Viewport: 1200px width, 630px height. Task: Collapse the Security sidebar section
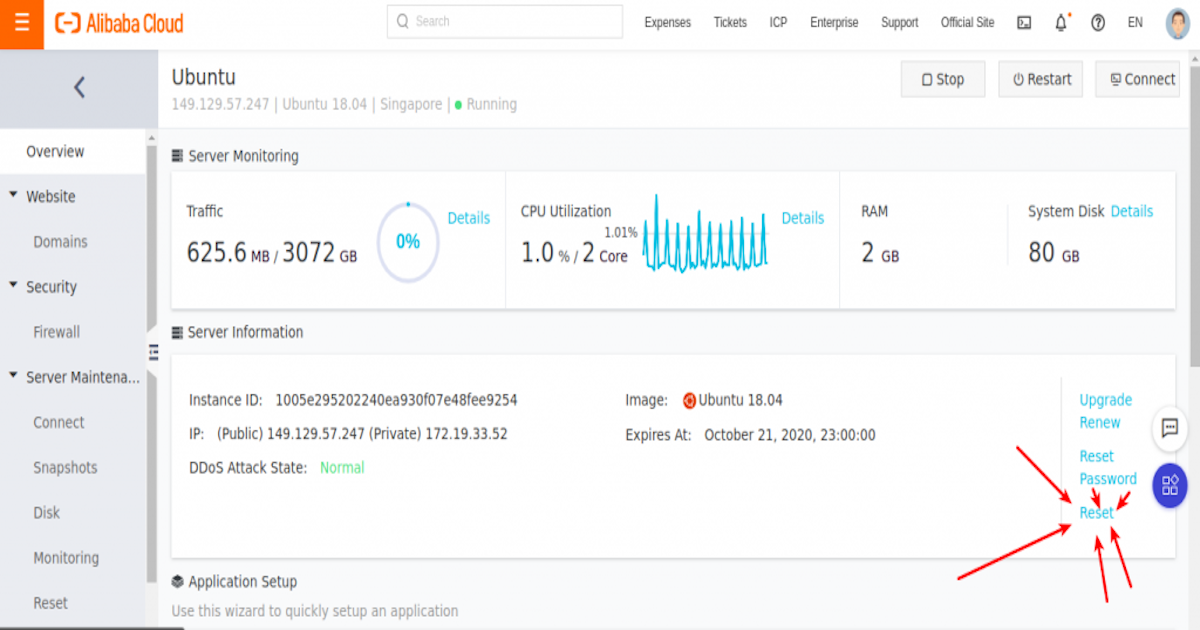14,286
